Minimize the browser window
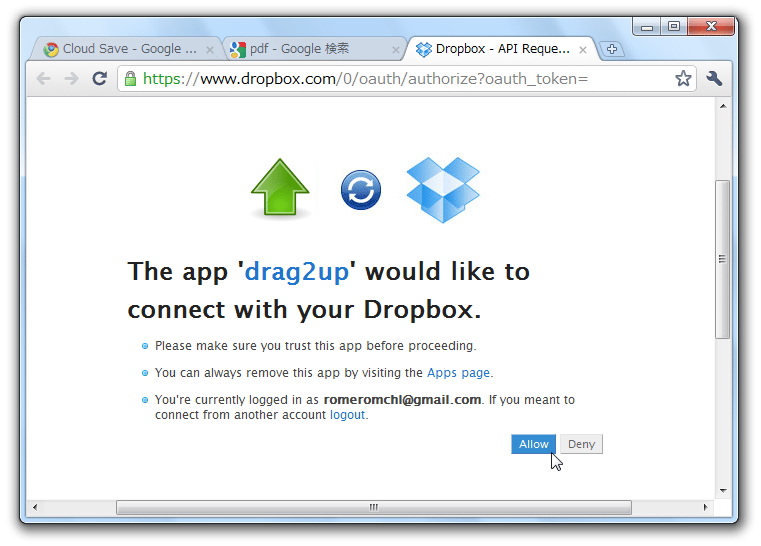 [646, 27]
